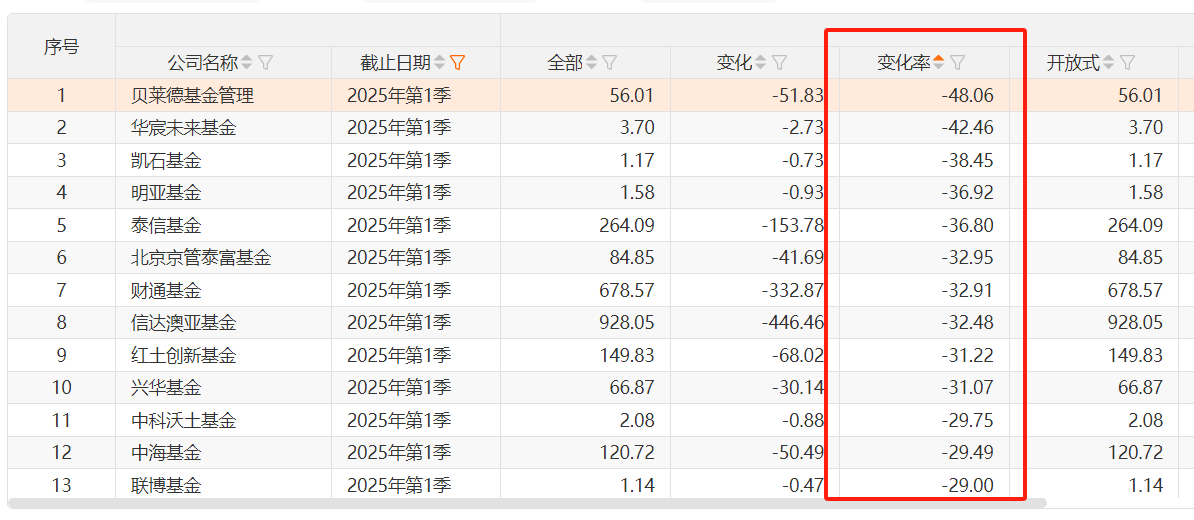Image resolution: width=1194 pixels, height=520 pixels.
Task: Open filter for 变化率 column
Action: click(x=959, y=63)
